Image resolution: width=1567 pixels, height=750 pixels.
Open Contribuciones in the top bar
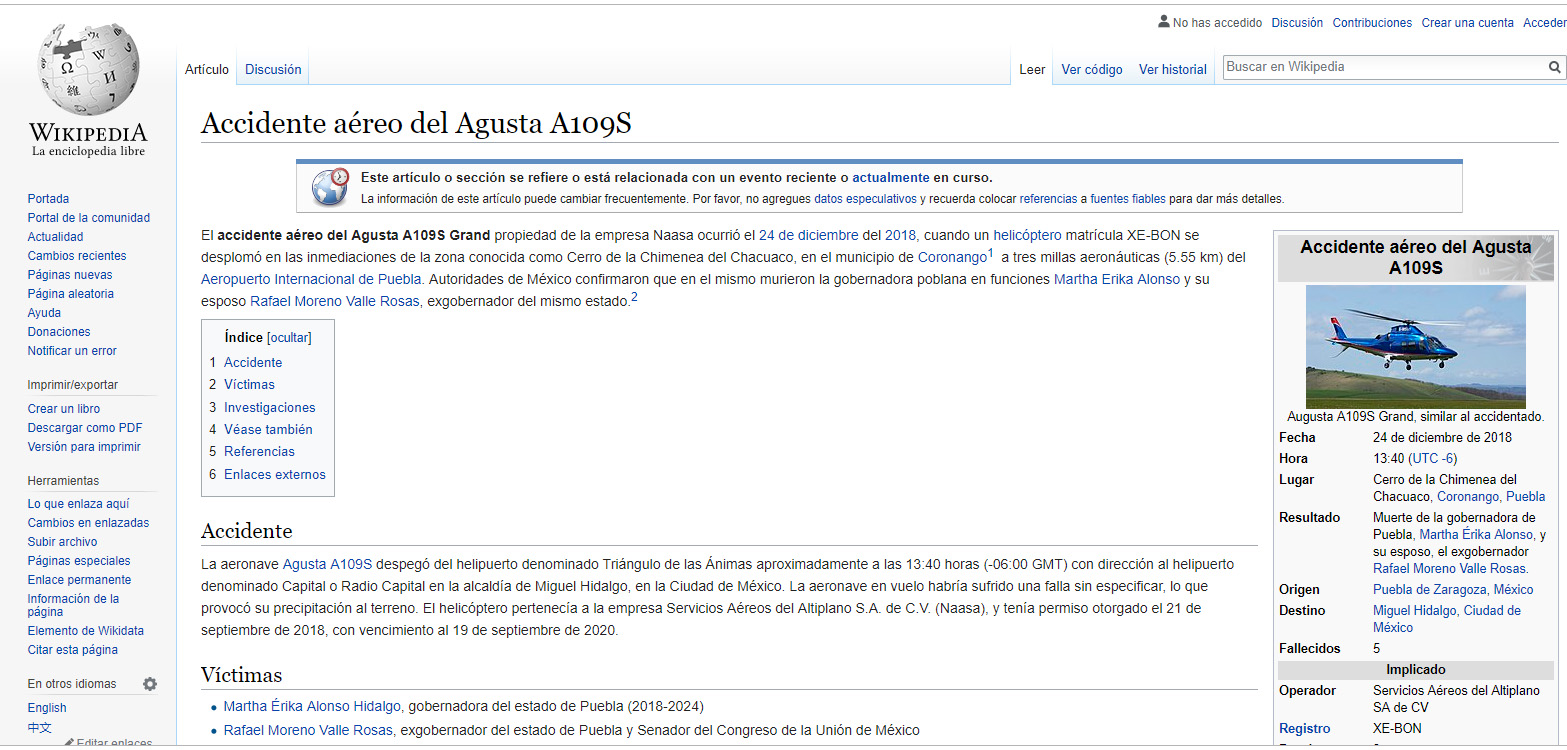(x=1372, y=23)
